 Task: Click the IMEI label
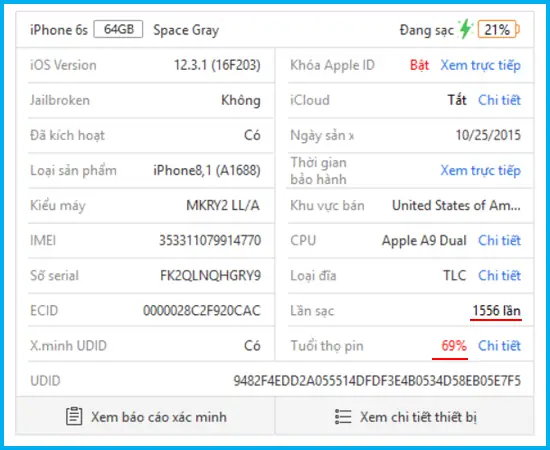click(x=43, y=241)
